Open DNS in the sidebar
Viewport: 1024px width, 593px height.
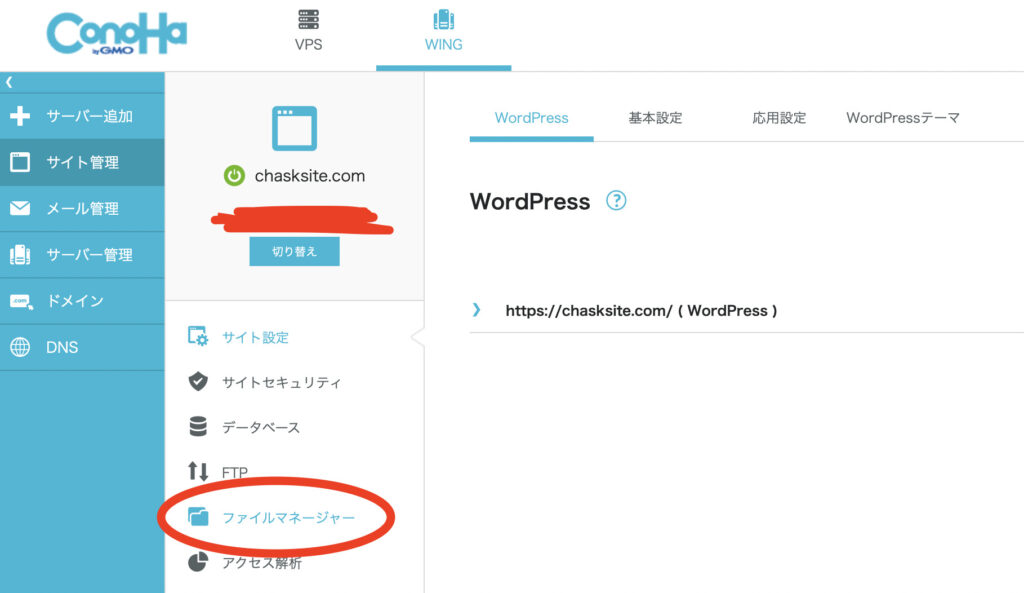pyautogui.click(x=62, y=347)
